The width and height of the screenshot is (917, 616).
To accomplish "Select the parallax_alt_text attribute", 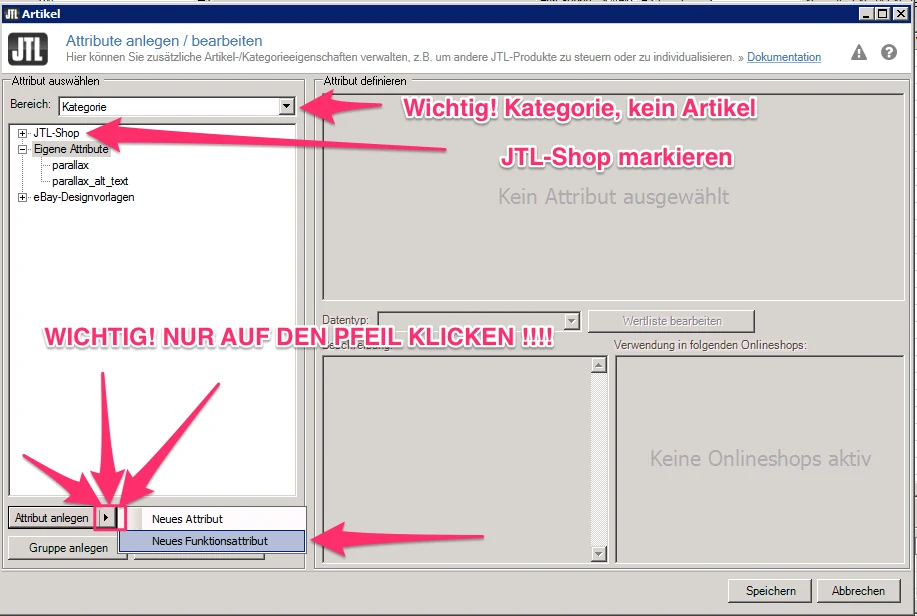I will coord(90,181).
